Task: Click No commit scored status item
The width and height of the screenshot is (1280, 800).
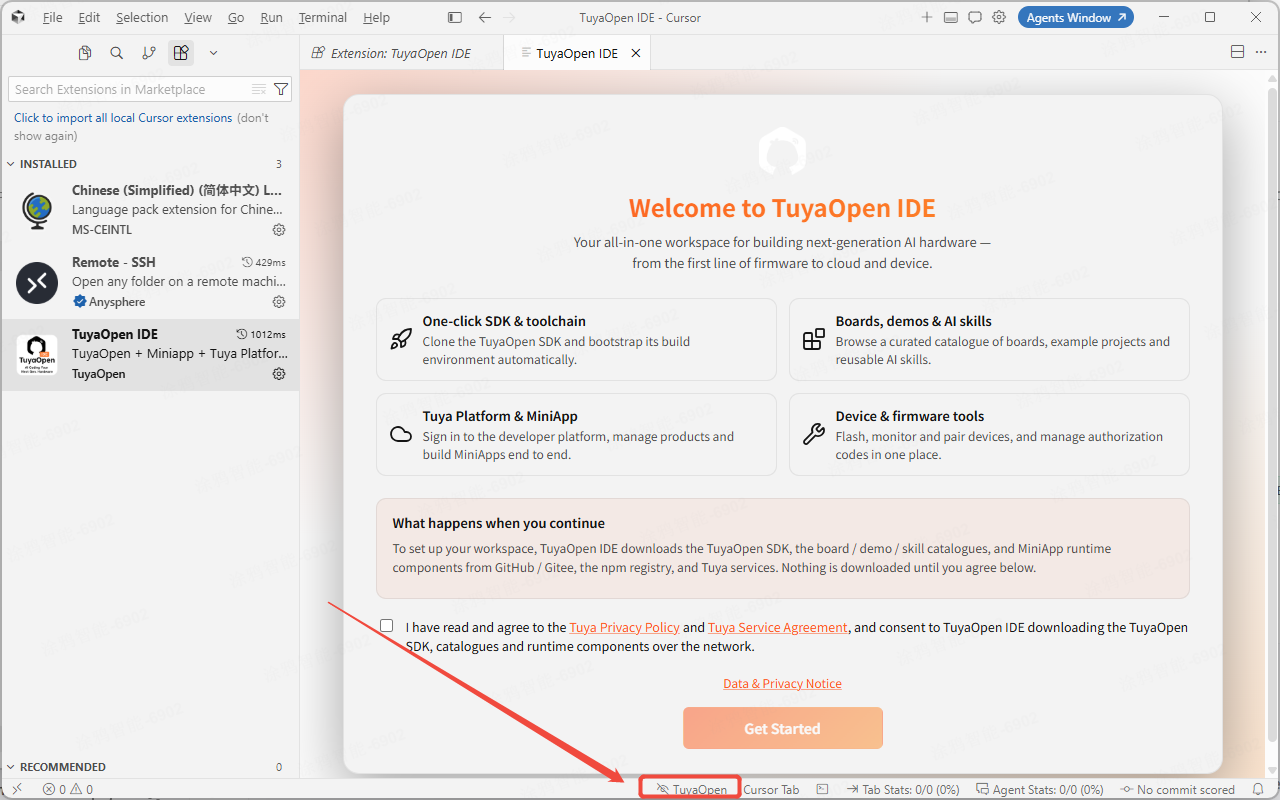Action: (x=1178, y=789)
